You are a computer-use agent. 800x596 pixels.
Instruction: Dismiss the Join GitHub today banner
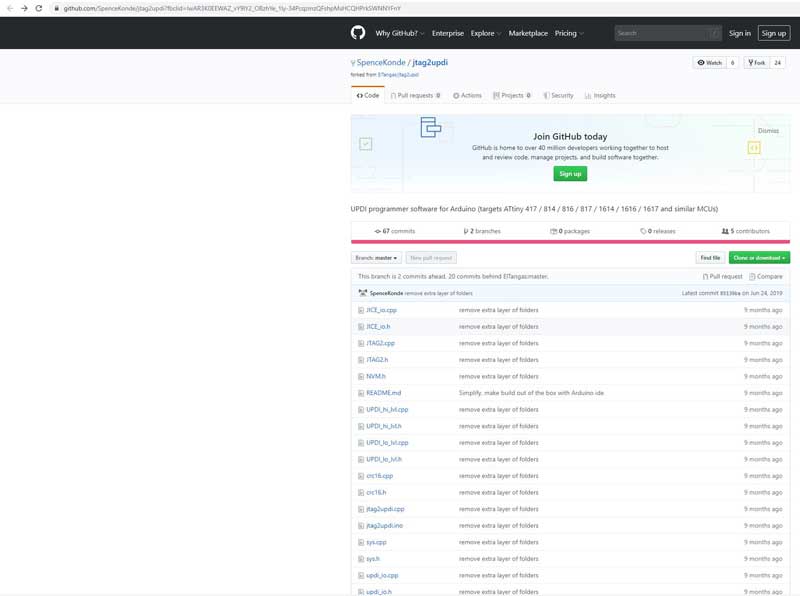click(768, 131)
